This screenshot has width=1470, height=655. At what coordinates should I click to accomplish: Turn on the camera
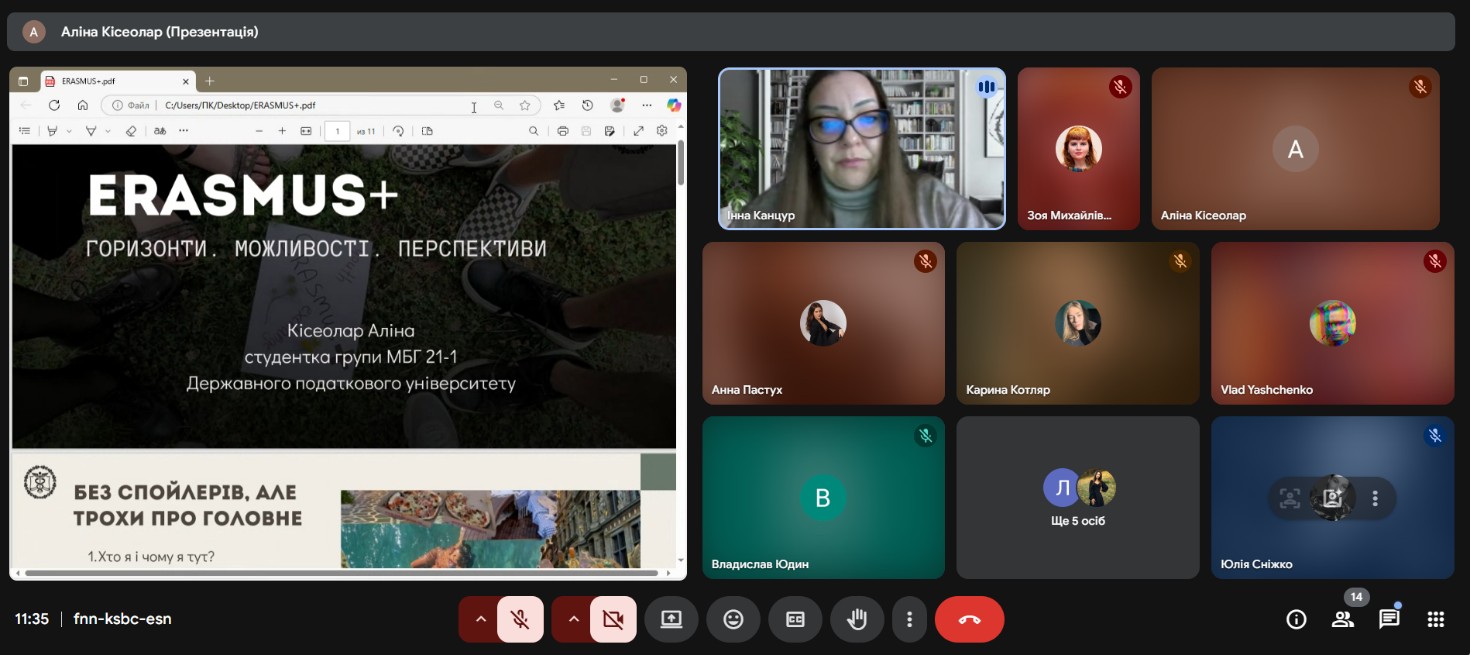[613, 619]
